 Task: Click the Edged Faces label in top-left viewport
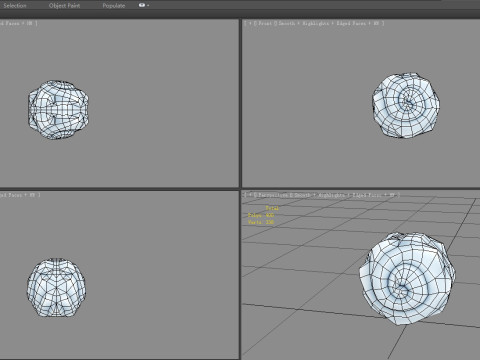coord(10,23)
